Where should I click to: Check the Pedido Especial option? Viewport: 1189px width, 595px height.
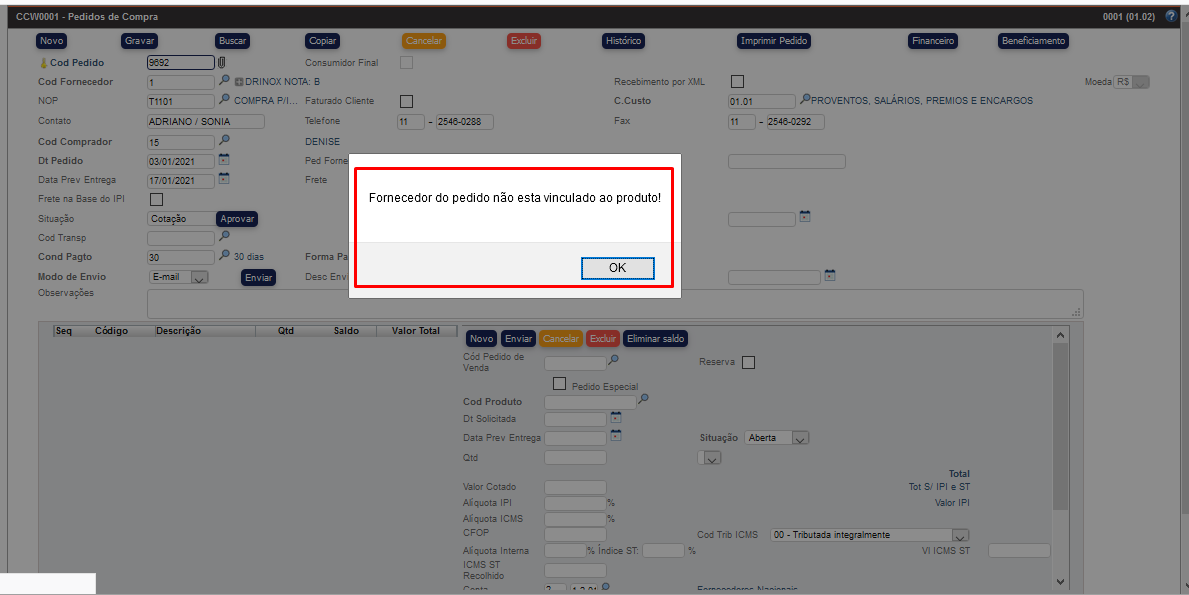[x=560, y=383]
